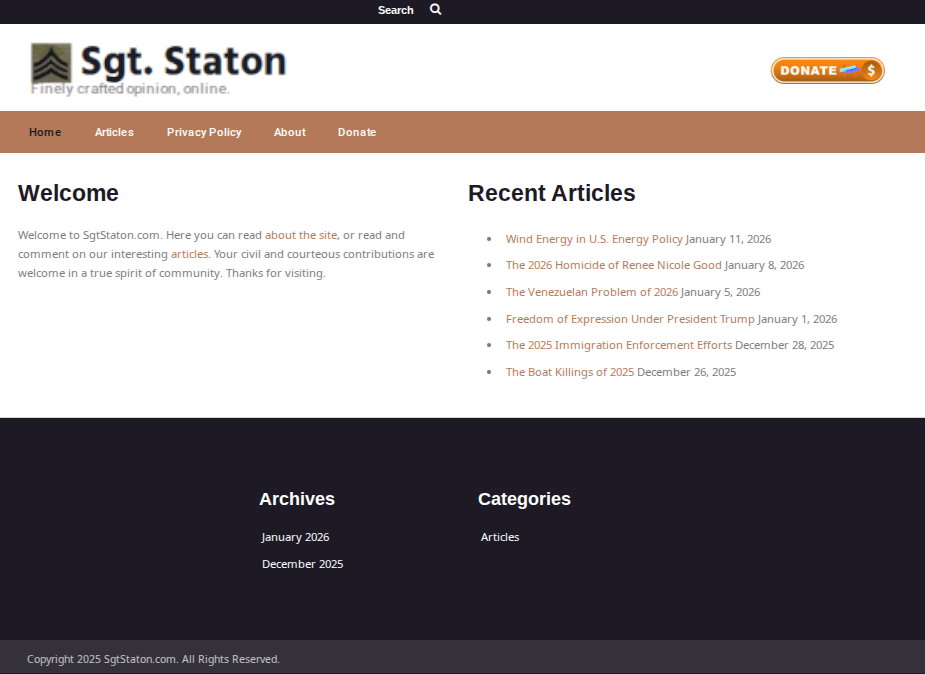Open 'The 2025 Immigration Enforcement Efforts' article
The width and height of the screenshot is (925, 674).
tap(617, 344)
